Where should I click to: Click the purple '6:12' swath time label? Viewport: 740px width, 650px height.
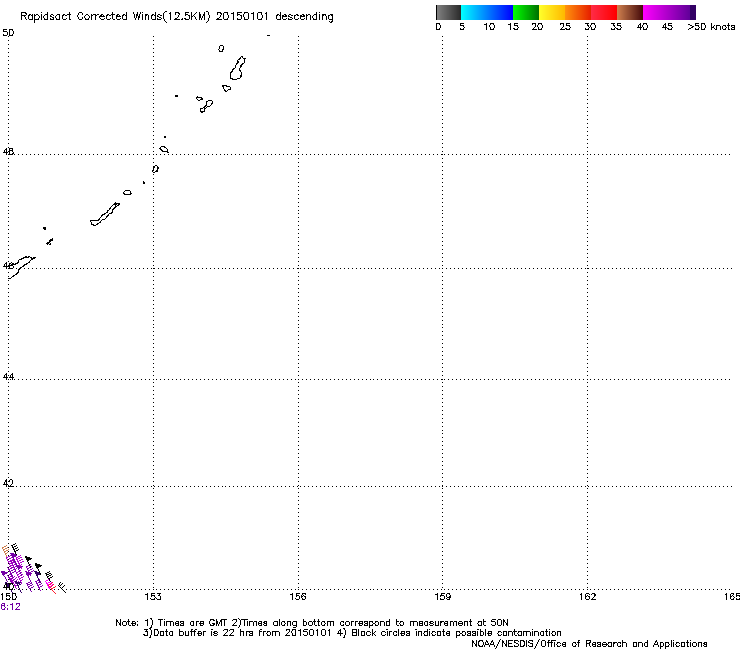click(x=10, y=607)
